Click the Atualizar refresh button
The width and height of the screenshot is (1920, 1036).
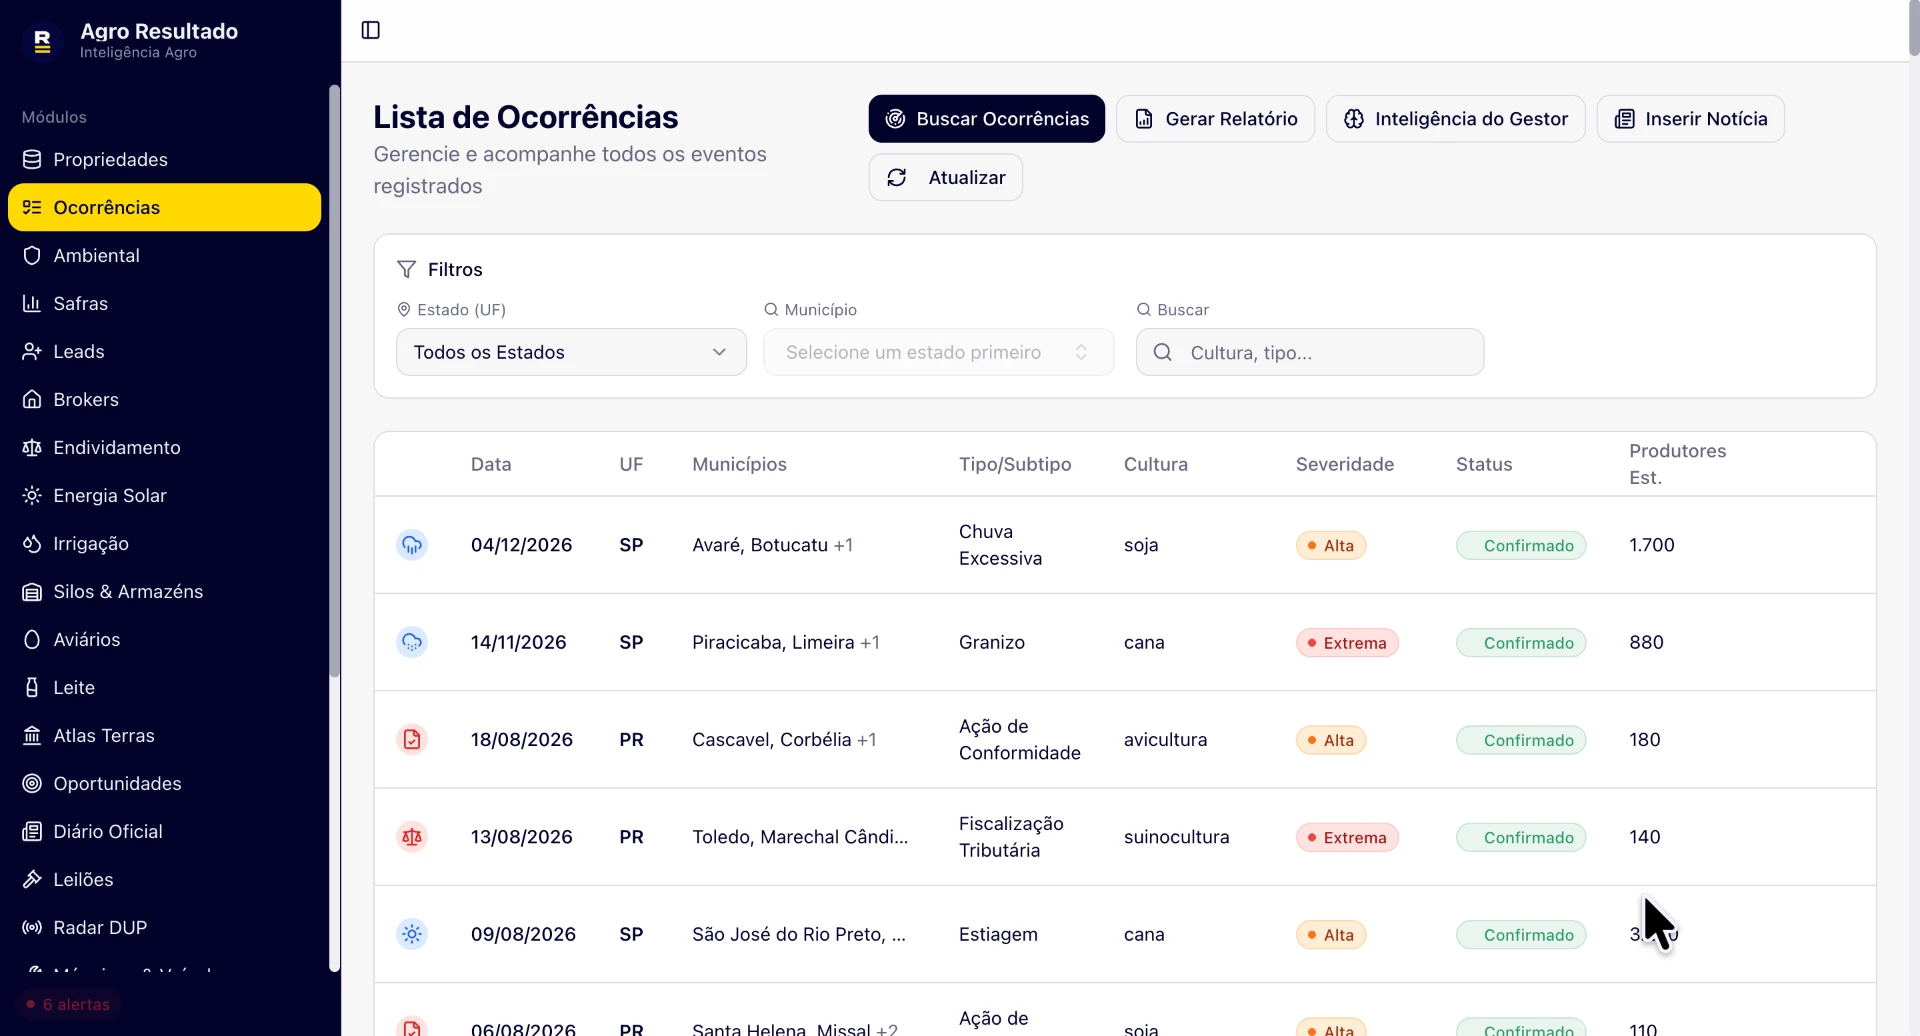tap(945, 177)
